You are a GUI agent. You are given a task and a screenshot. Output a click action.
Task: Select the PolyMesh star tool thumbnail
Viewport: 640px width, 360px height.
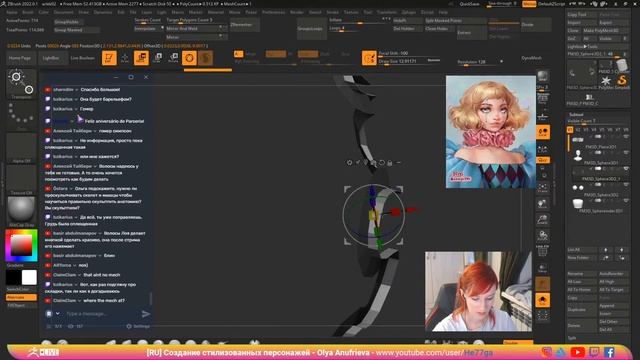click(x=606, y=80)
